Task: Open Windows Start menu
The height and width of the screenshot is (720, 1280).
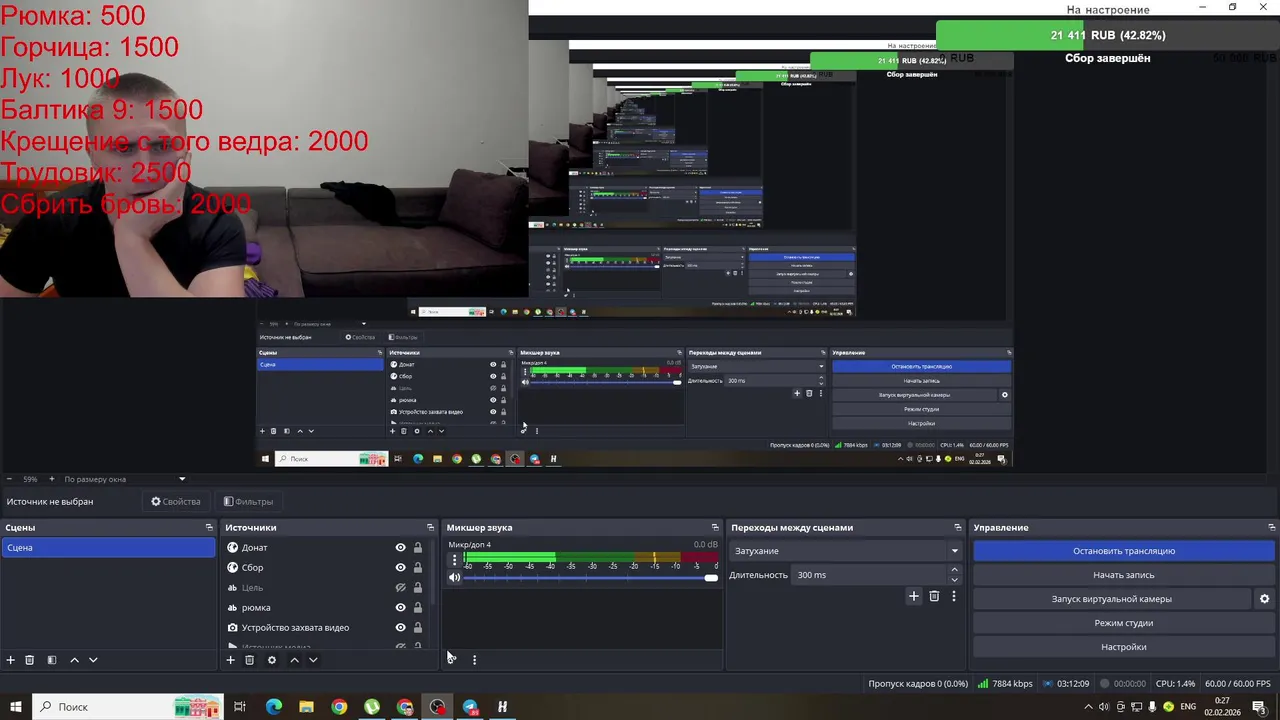Action: pyautogui.click(x=16, y=707)
